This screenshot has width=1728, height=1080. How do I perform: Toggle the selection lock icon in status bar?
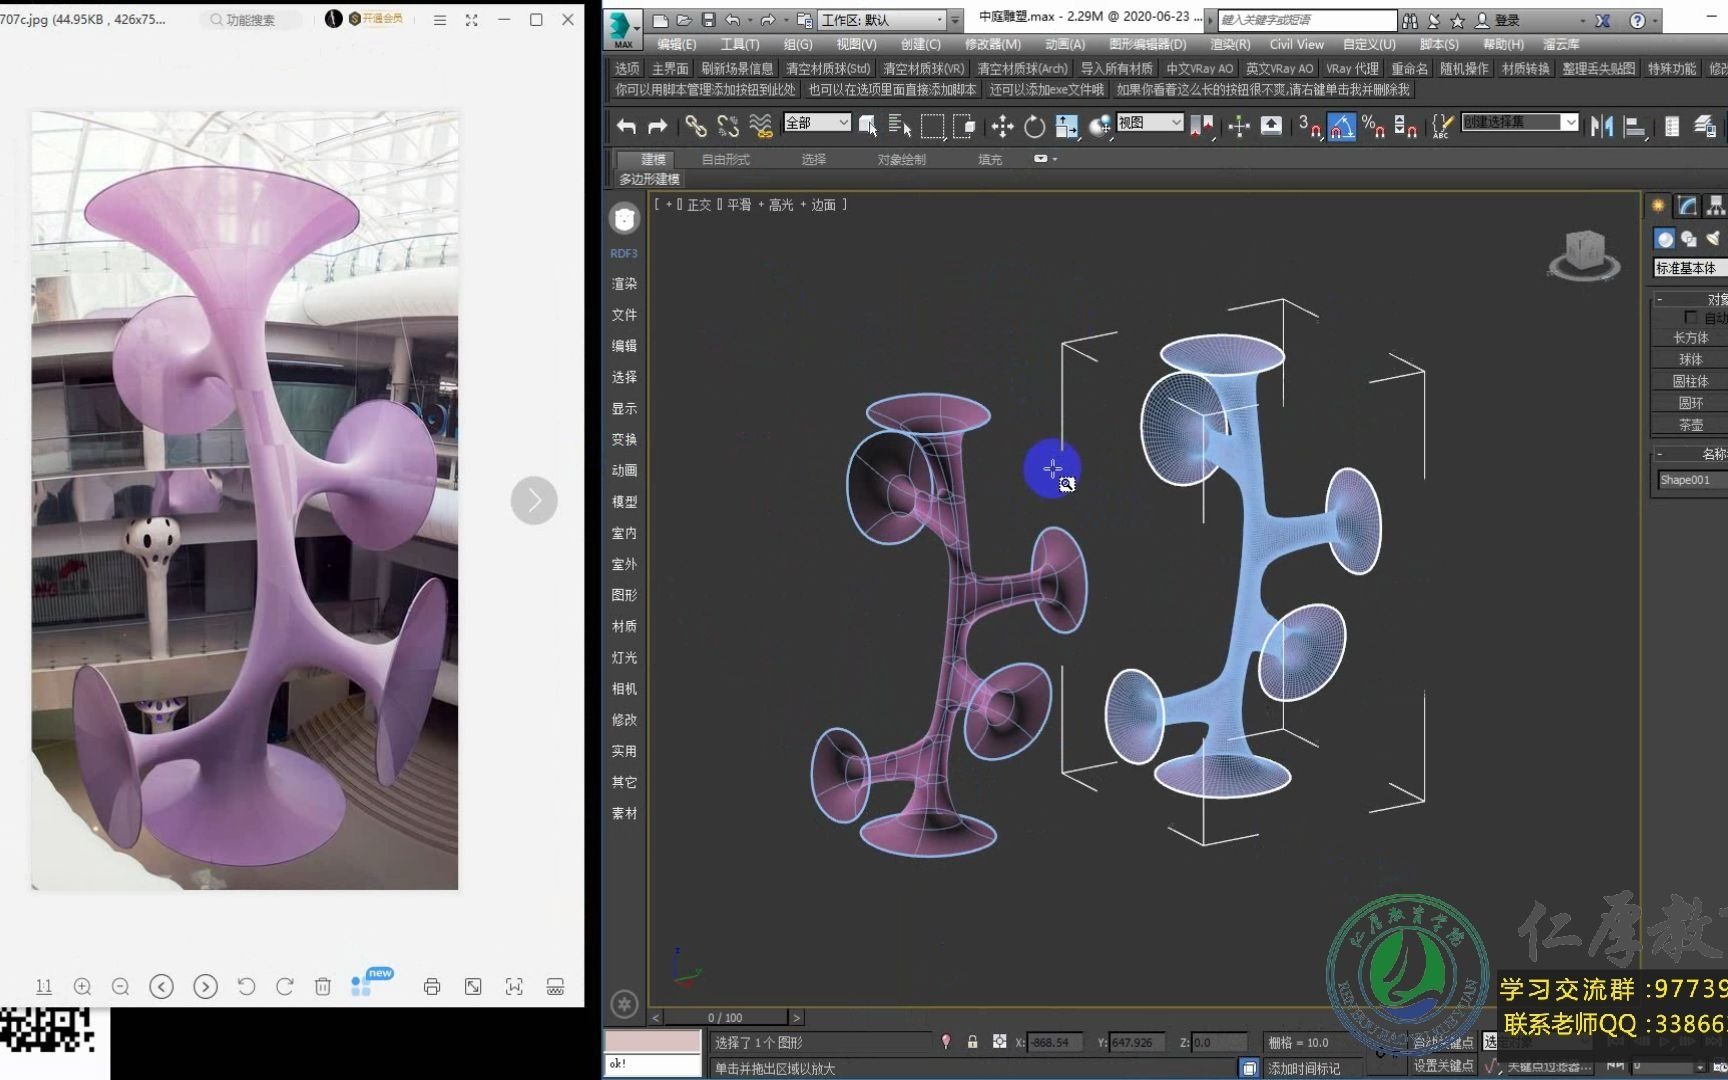point(972,1042)
